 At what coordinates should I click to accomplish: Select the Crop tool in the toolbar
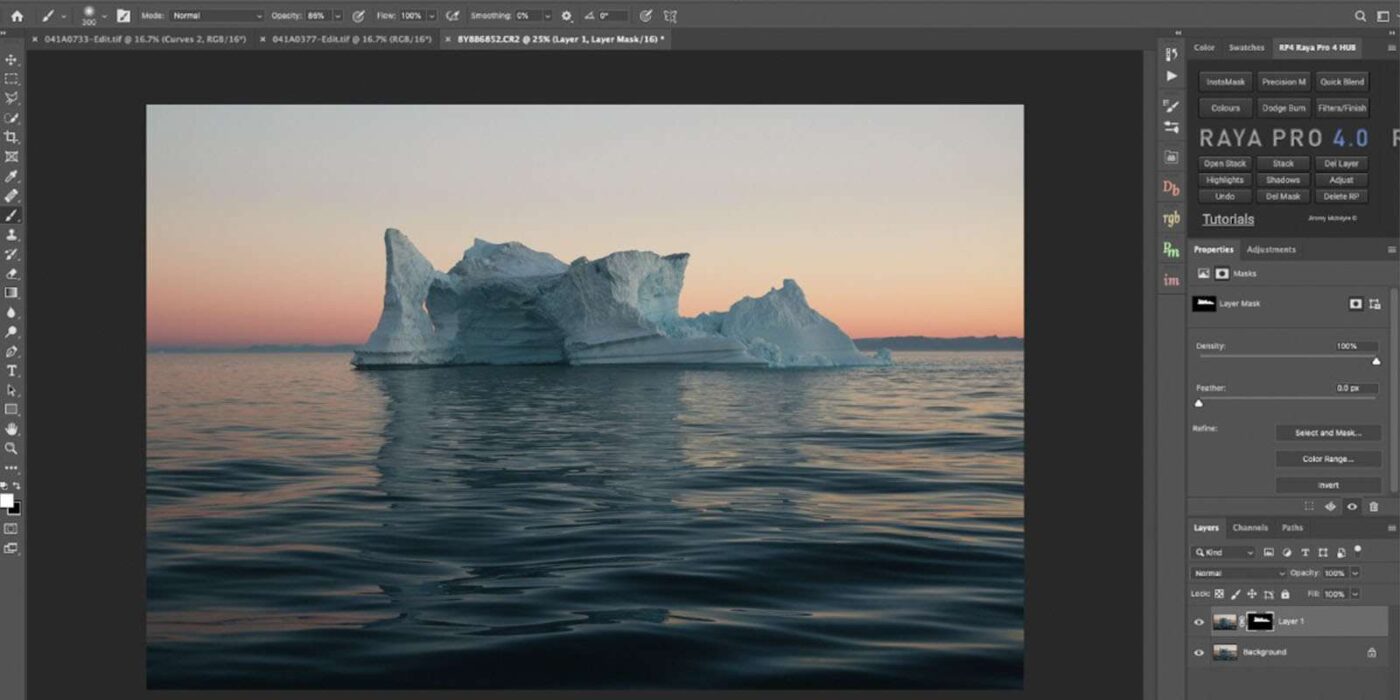(x=12, y=137)
